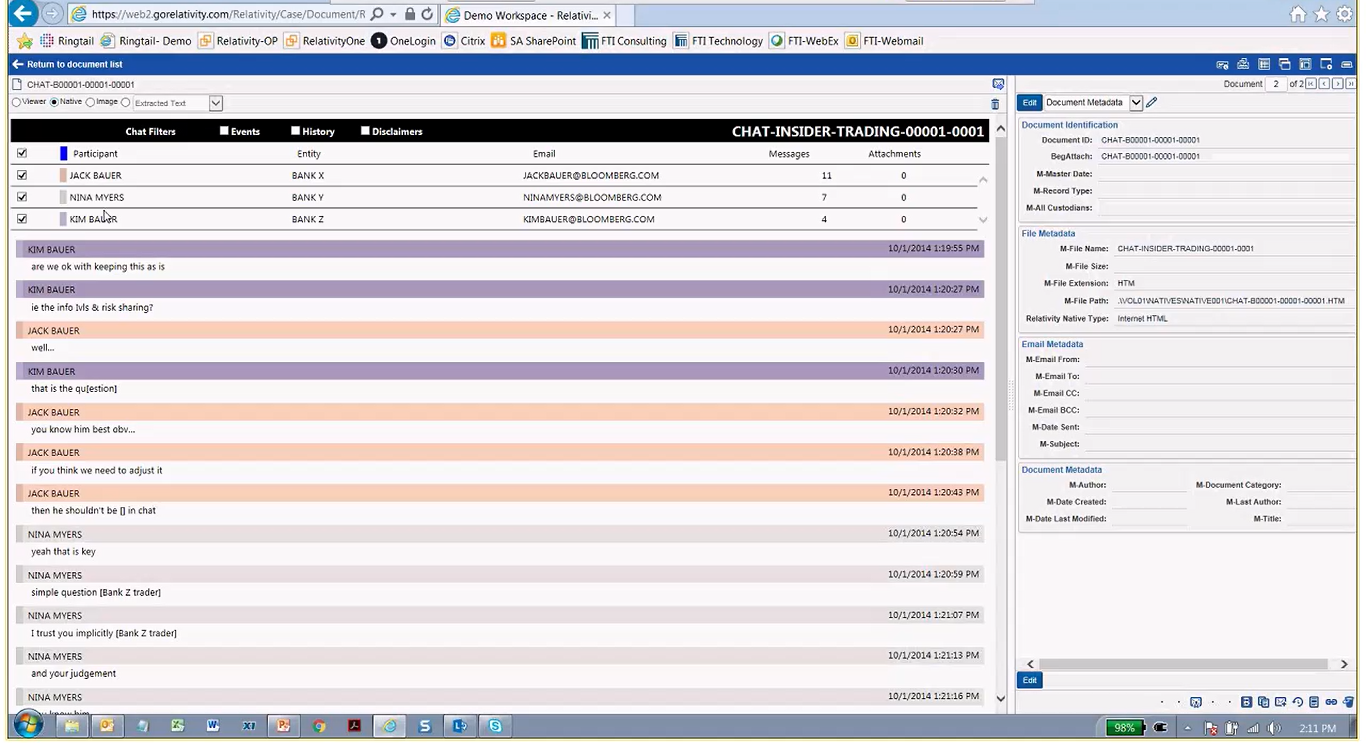1366x743 pixels.
Task: Select the Image viewer radio button
Action: pos(91,102)
